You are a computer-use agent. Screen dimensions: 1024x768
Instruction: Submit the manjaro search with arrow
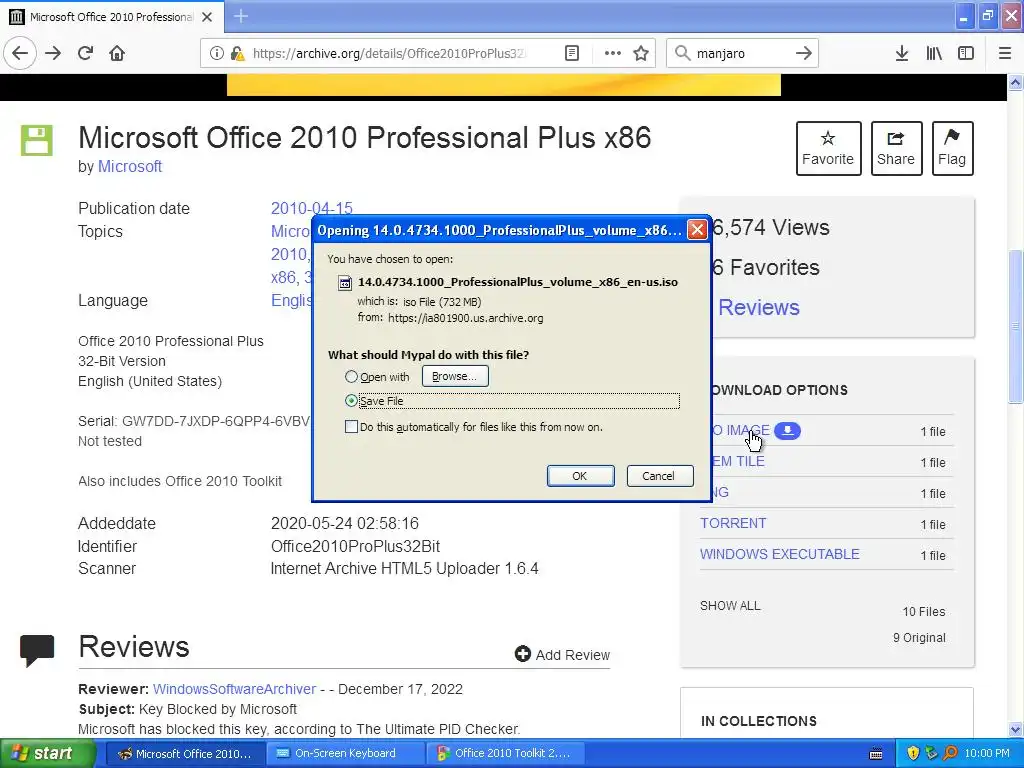[x=804, y=53]
